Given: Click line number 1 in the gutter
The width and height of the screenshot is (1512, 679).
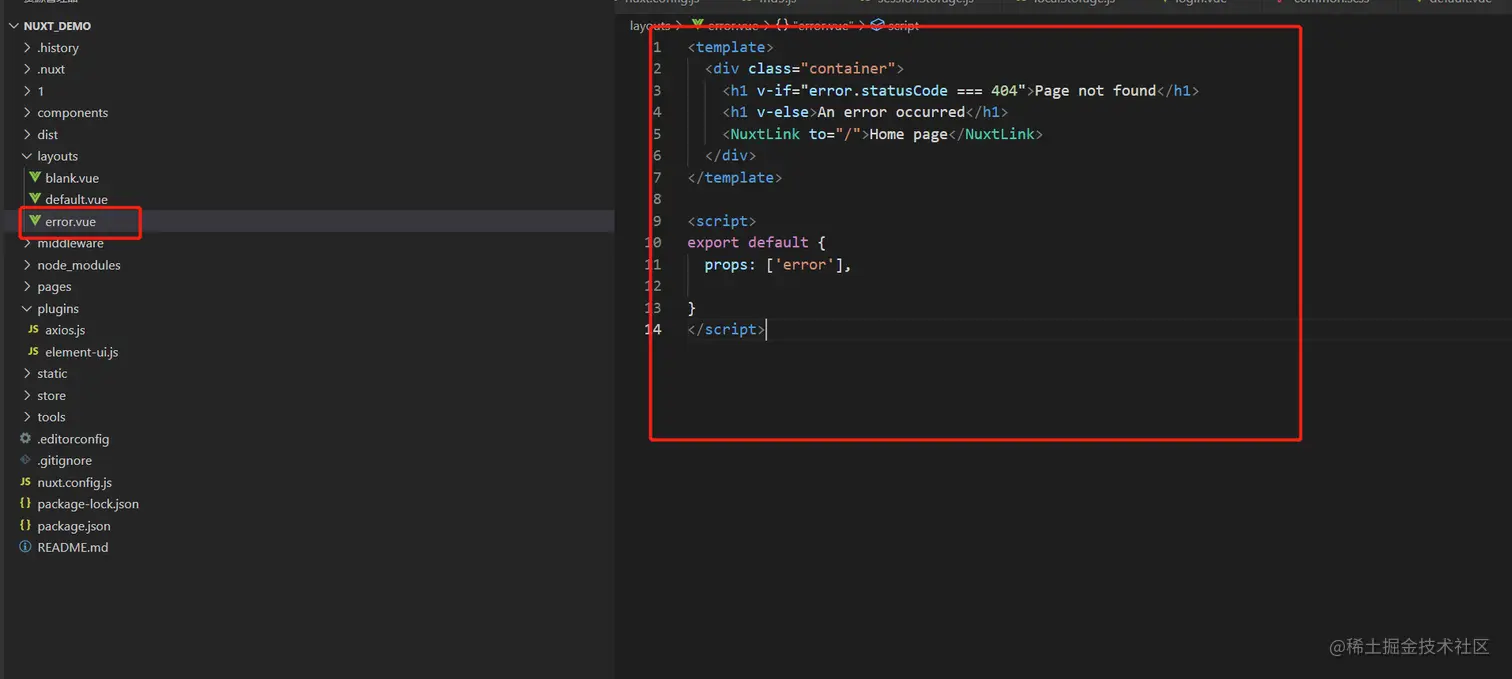Looking at the screenshot, I should coord(657,47).
